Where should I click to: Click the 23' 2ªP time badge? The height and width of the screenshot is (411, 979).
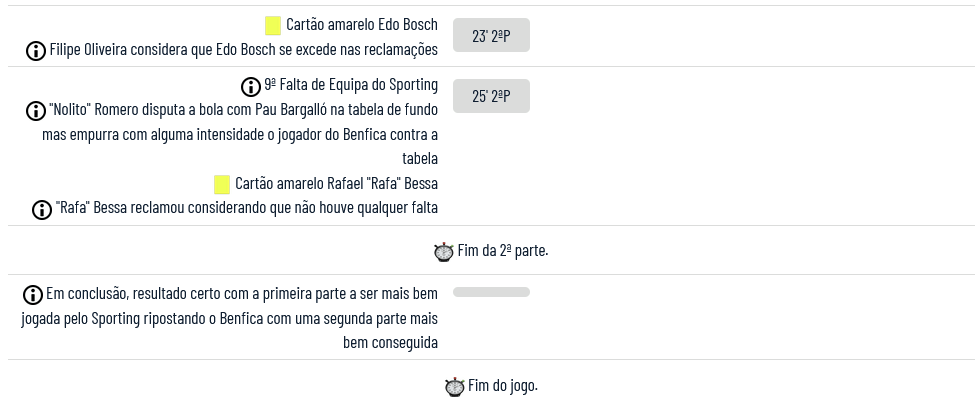(x=491, y=37)
